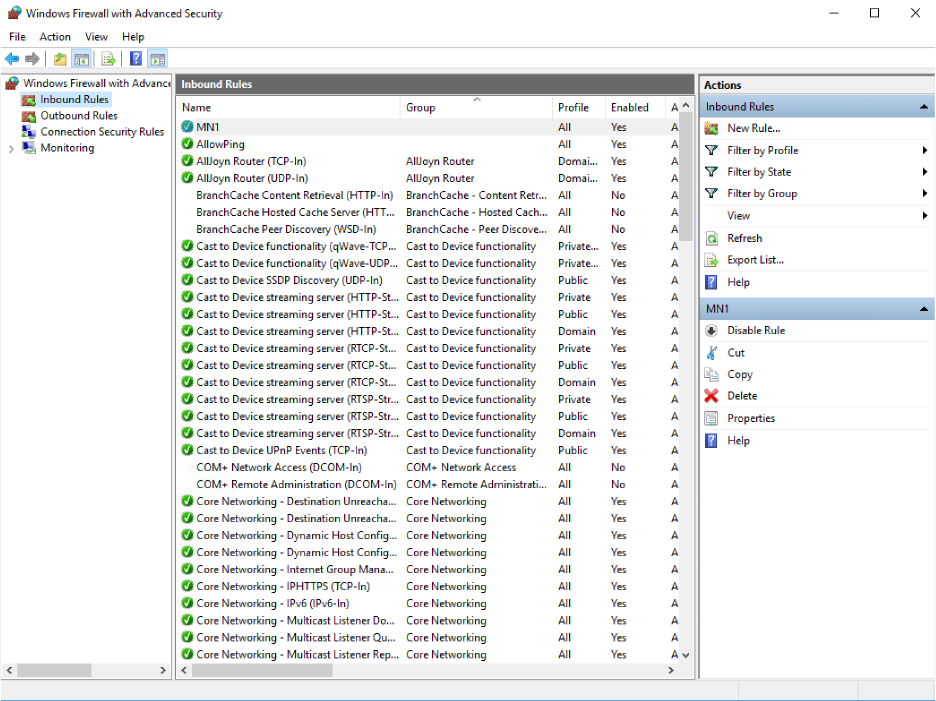Sort by the Profile column header
936x701 pixels.
pyautogui.click(x=578, y=107)
